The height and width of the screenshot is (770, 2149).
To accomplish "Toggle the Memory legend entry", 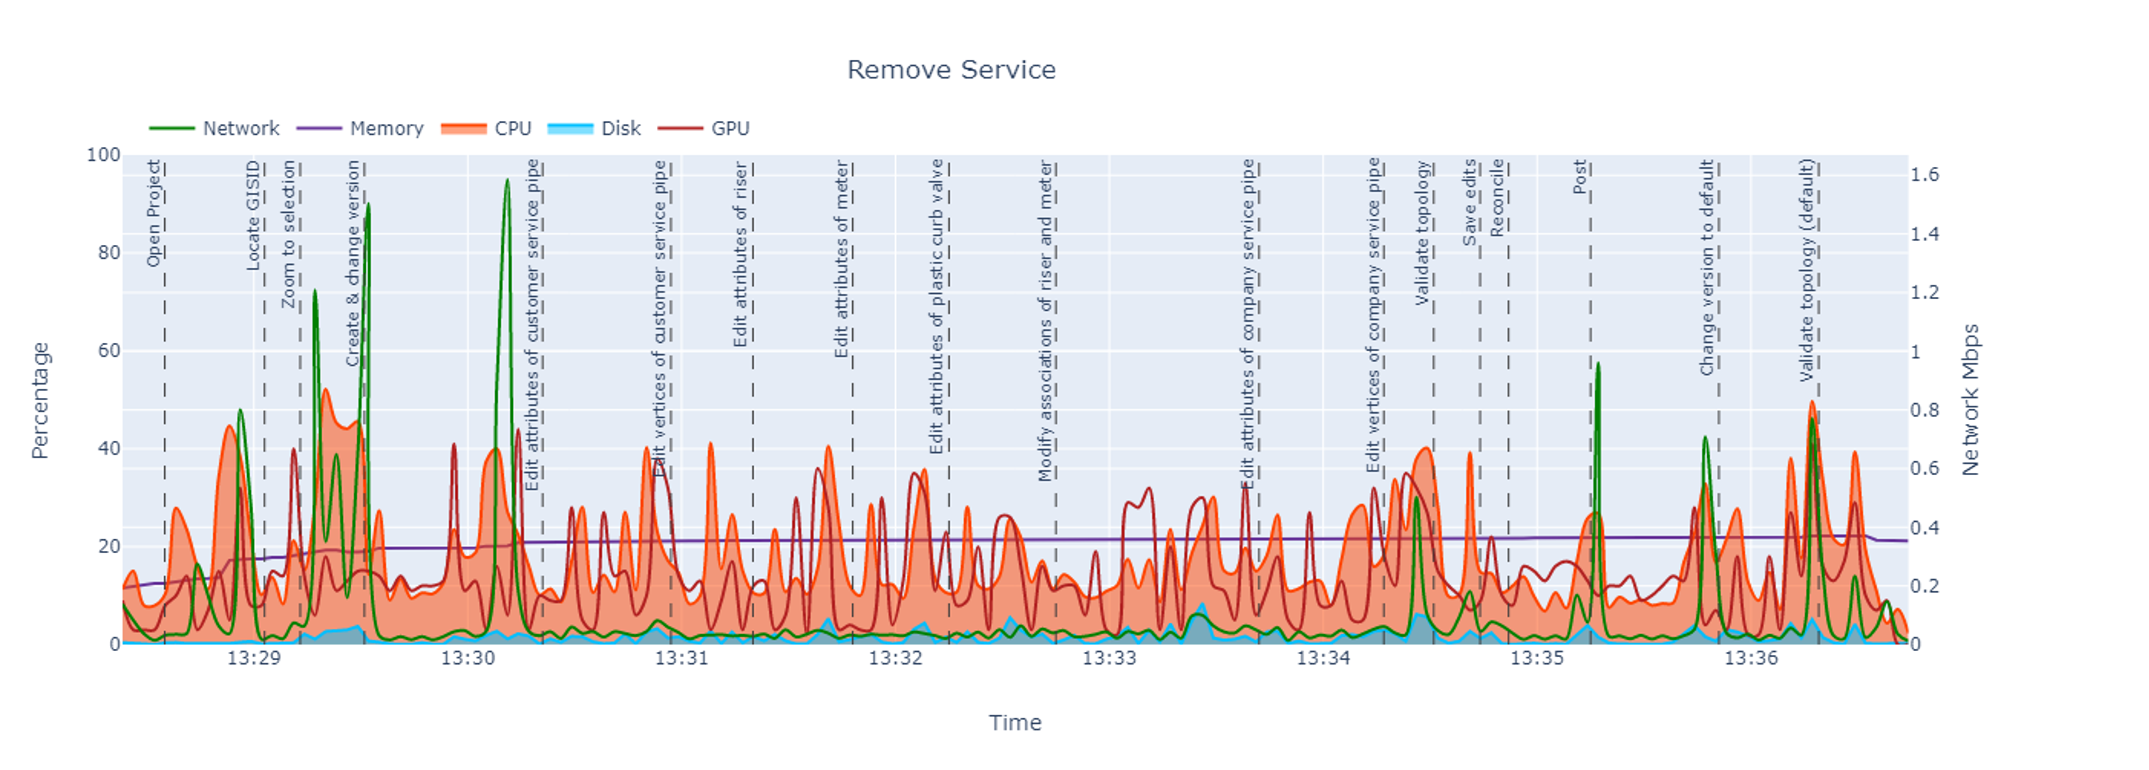I will (x=361, y=128).
